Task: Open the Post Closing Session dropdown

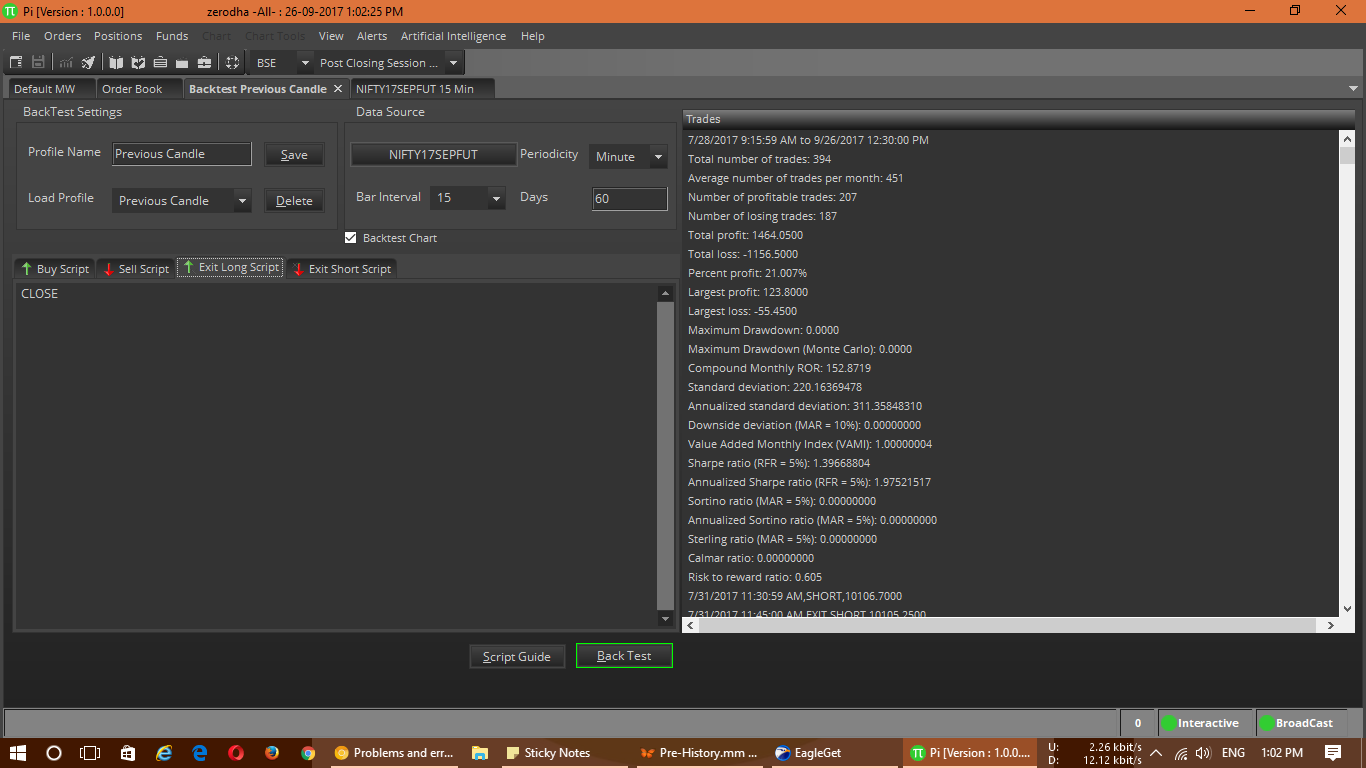Action: point(453,63)
